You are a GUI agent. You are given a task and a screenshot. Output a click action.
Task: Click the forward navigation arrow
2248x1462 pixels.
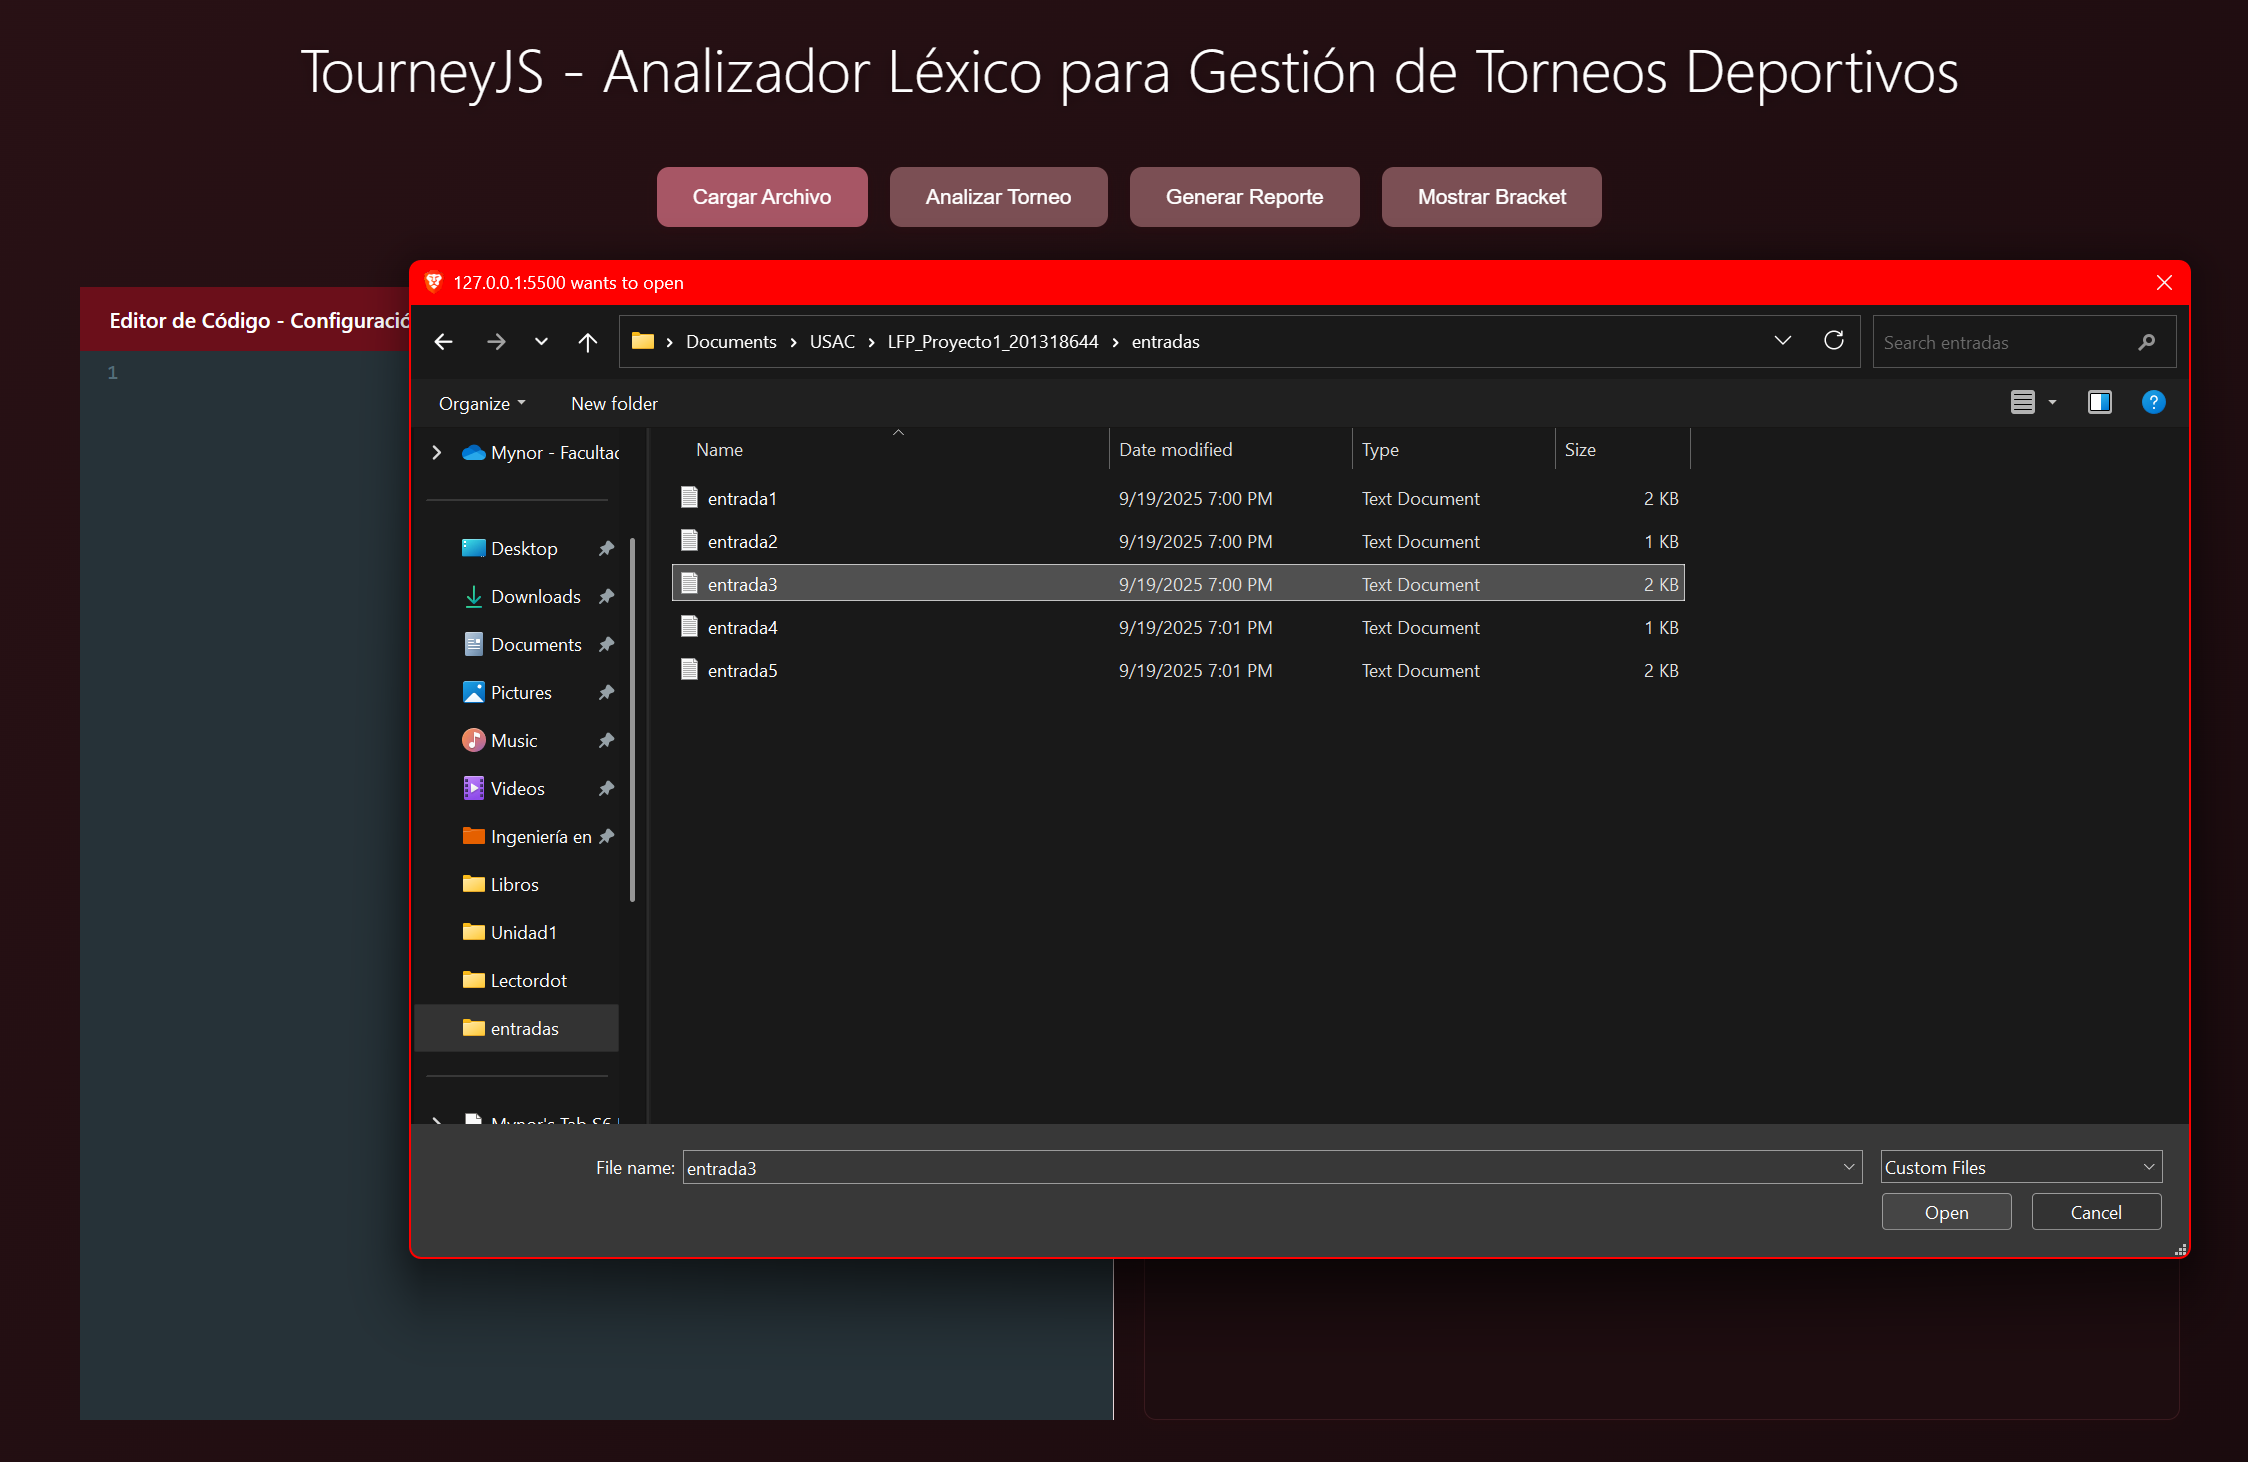pyautogui.click(x=495, y=341)
